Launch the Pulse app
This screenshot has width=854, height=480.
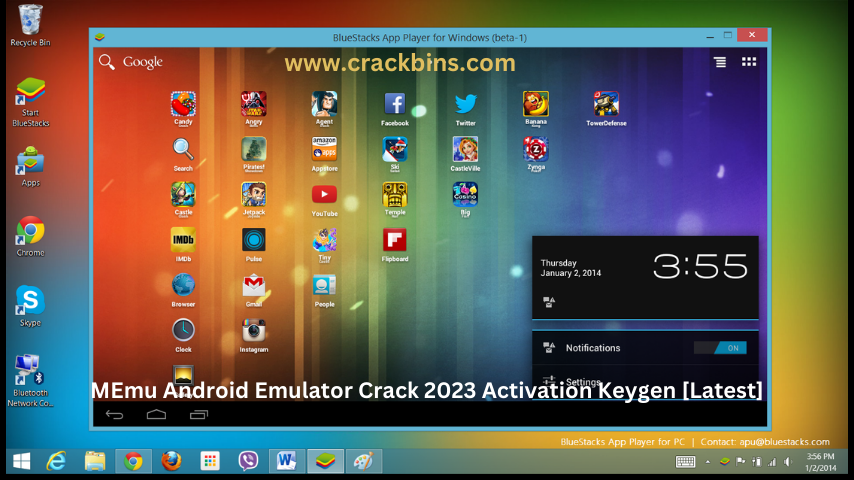tap(254, 240)
